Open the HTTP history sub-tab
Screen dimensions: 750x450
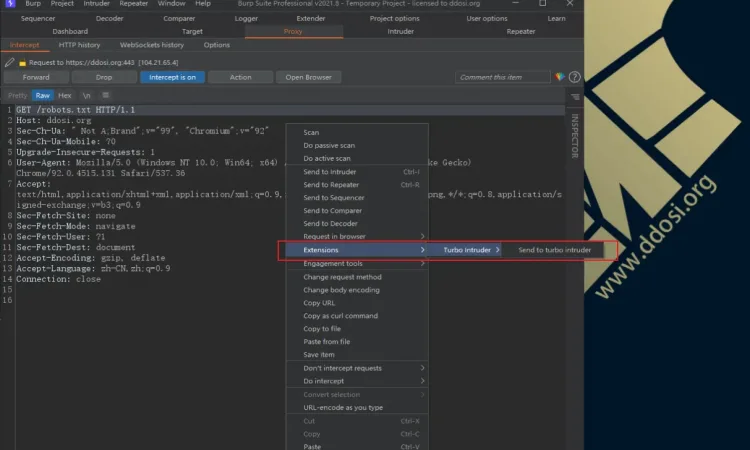coord(79,44)
